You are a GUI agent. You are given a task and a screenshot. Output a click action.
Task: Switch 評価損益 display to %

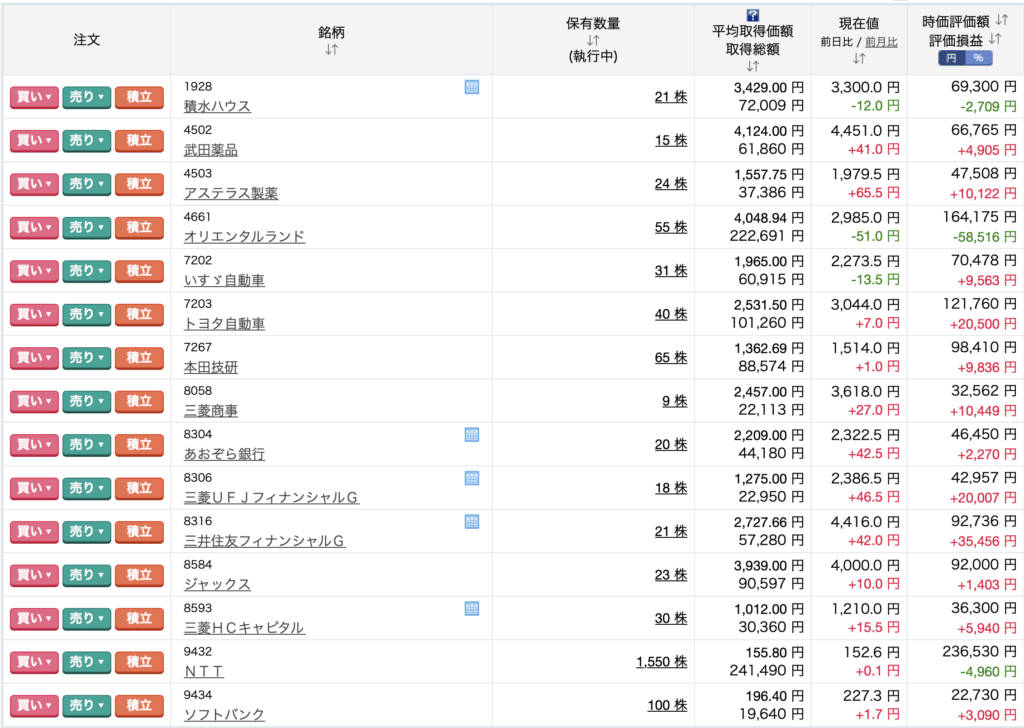pyautogui.click(x=978, y=58)
